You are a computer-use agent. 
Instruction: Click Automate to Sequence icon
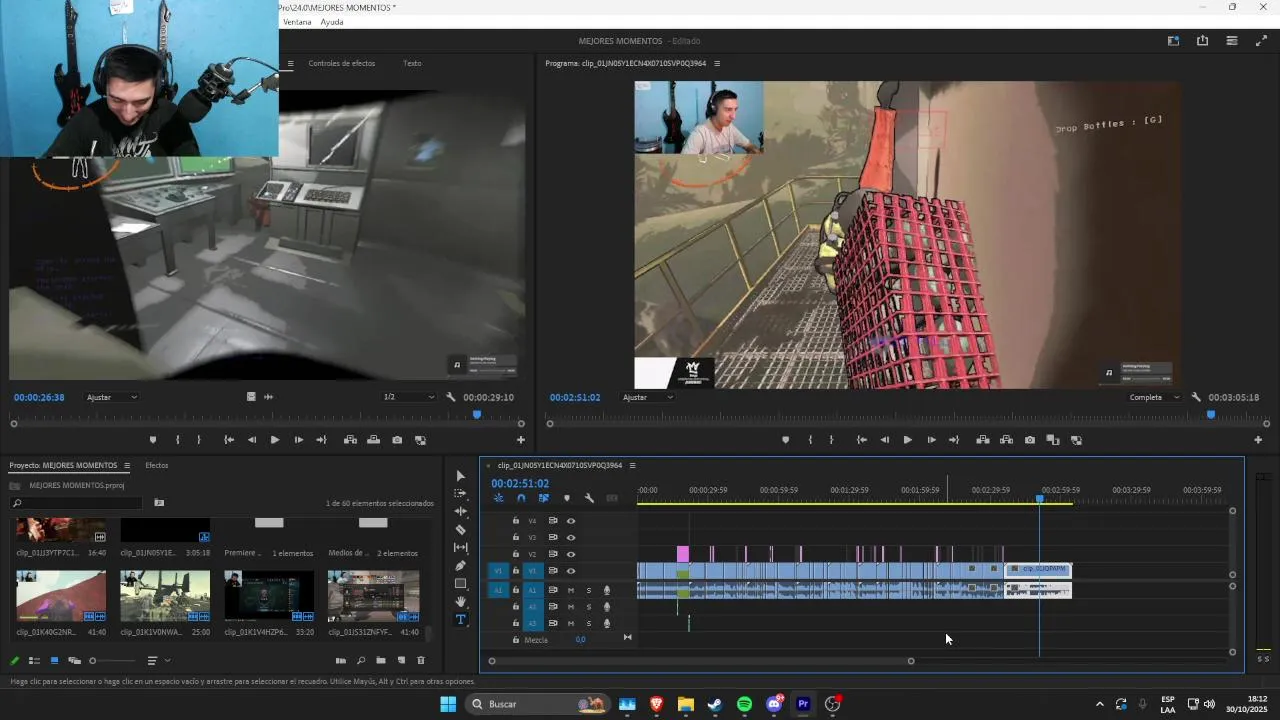pyautogui.click(x=341, y=661)
